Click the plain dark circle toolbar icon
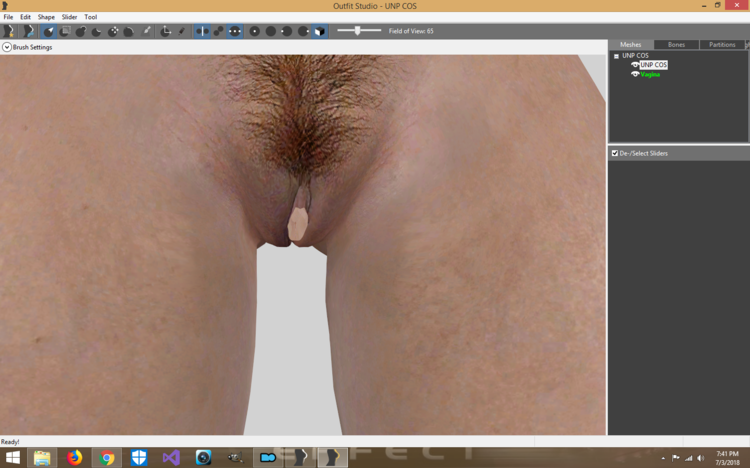This screenshot has height=468, width=750. coord(271,32)
